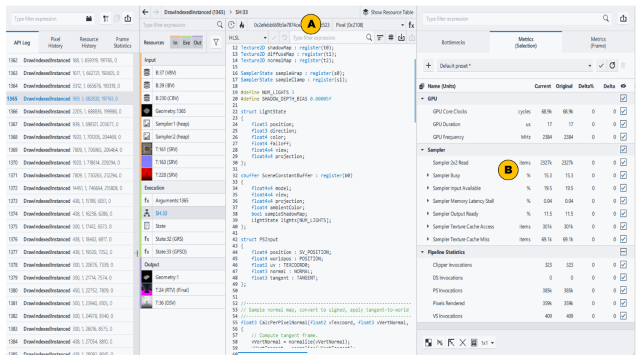Switch to the Bottlenecks tab
The image size is (641, 361).
tap(453, 42)
